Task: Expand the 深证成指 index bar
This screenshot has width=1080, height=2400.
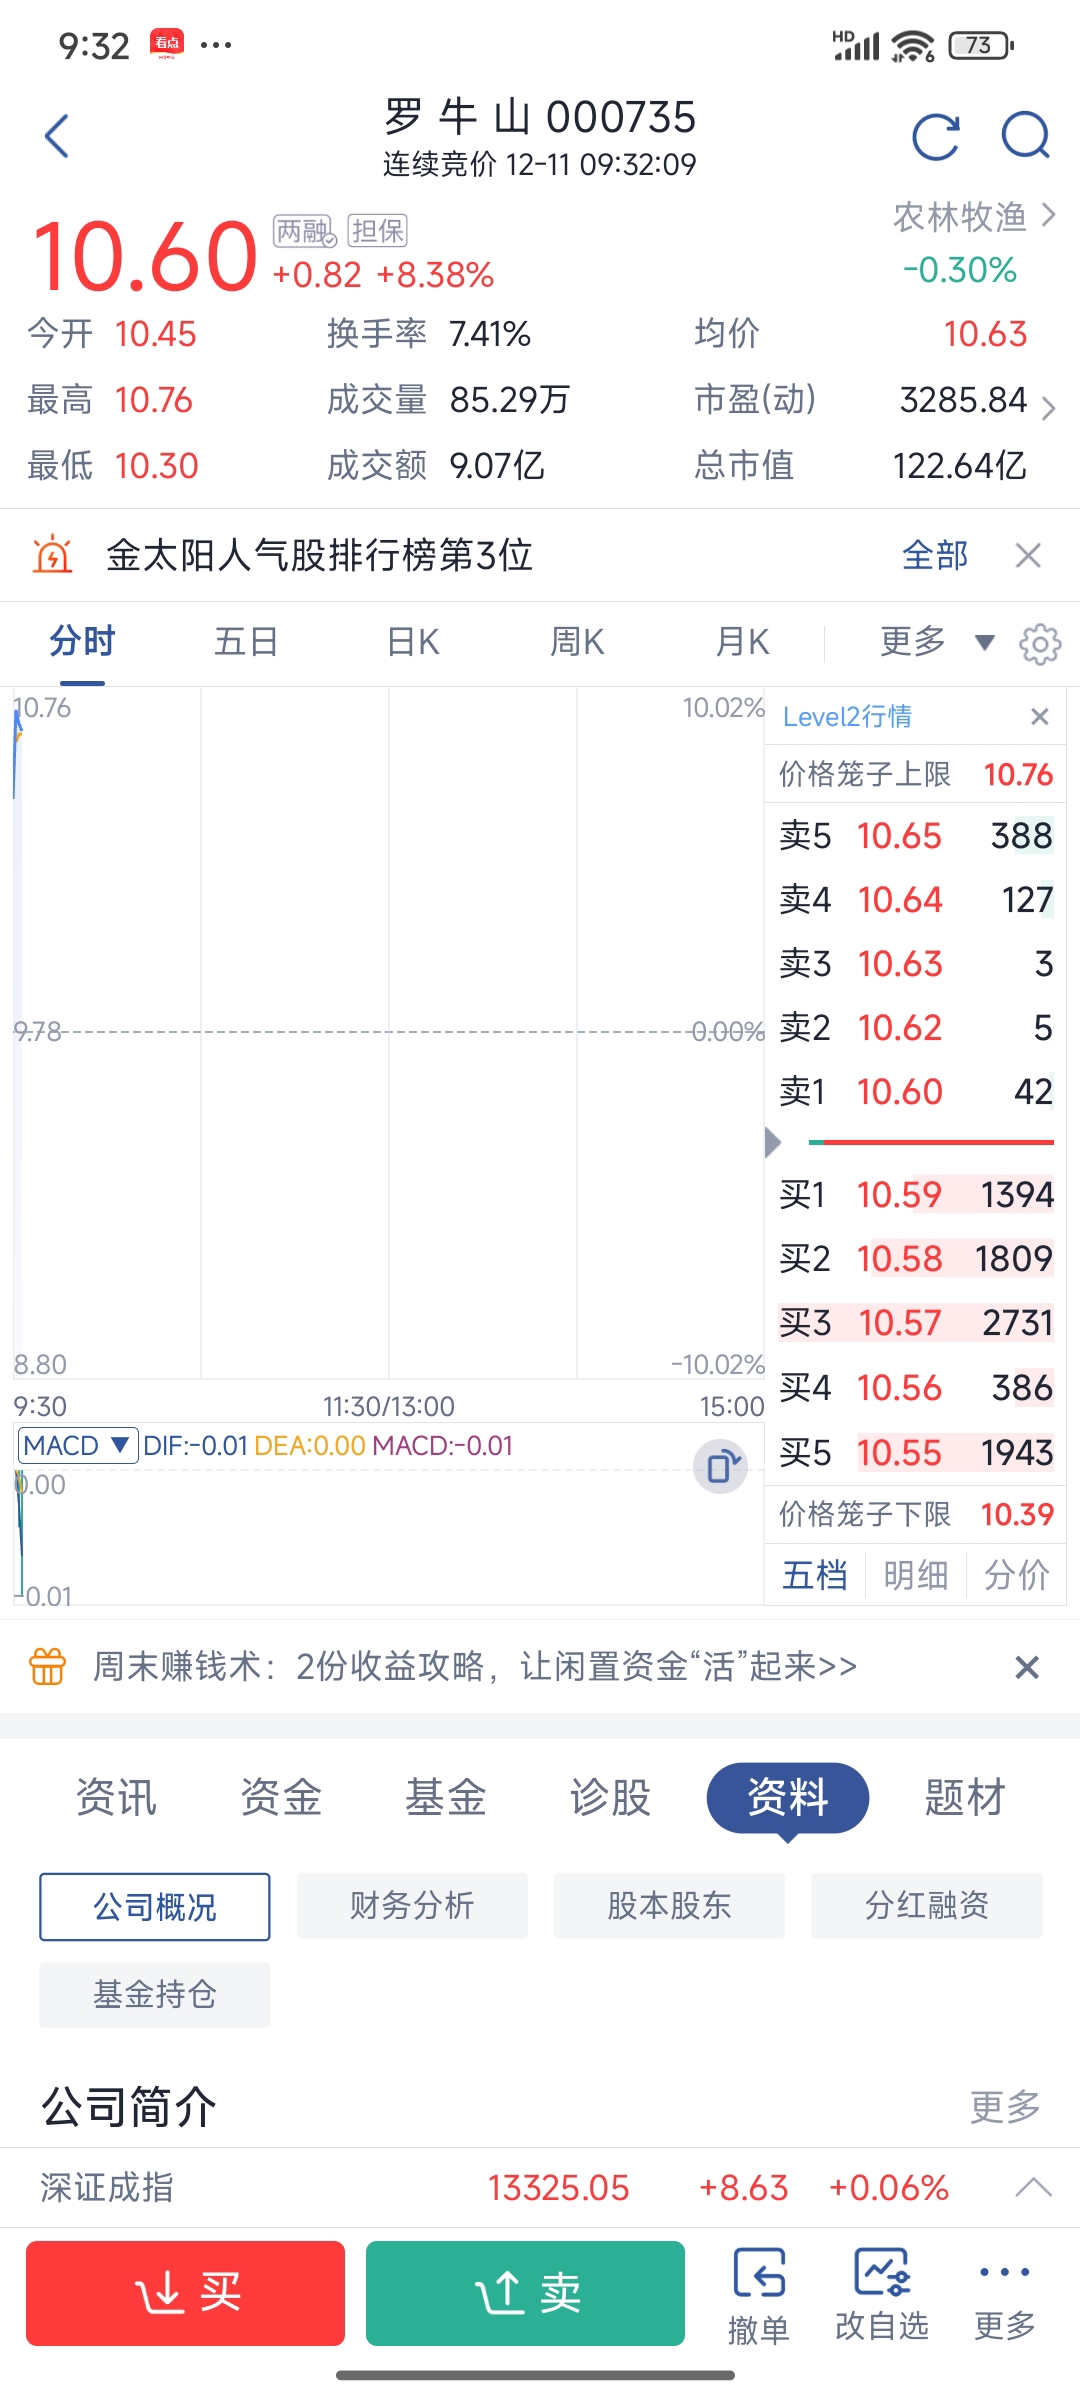Action: coord(1033,2187)
